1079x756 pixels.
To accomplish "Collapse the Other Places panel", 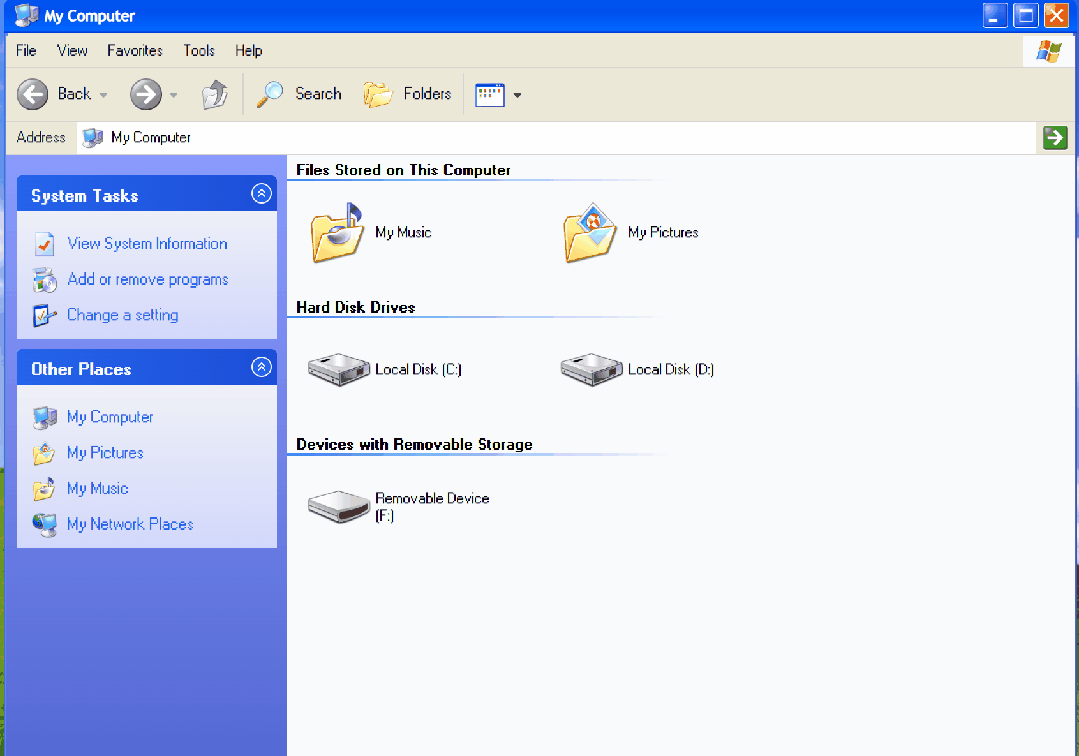I will coord(261,366).
